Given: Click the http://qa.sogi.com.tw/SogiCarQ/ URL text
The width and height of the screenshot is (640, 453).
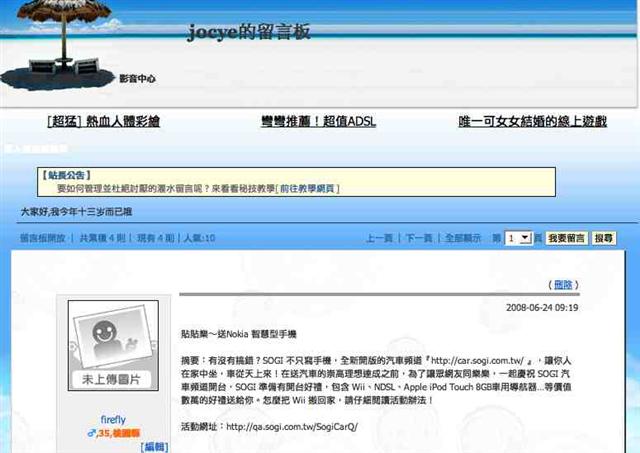Looking at the screenshot, I should pos(292,427).
